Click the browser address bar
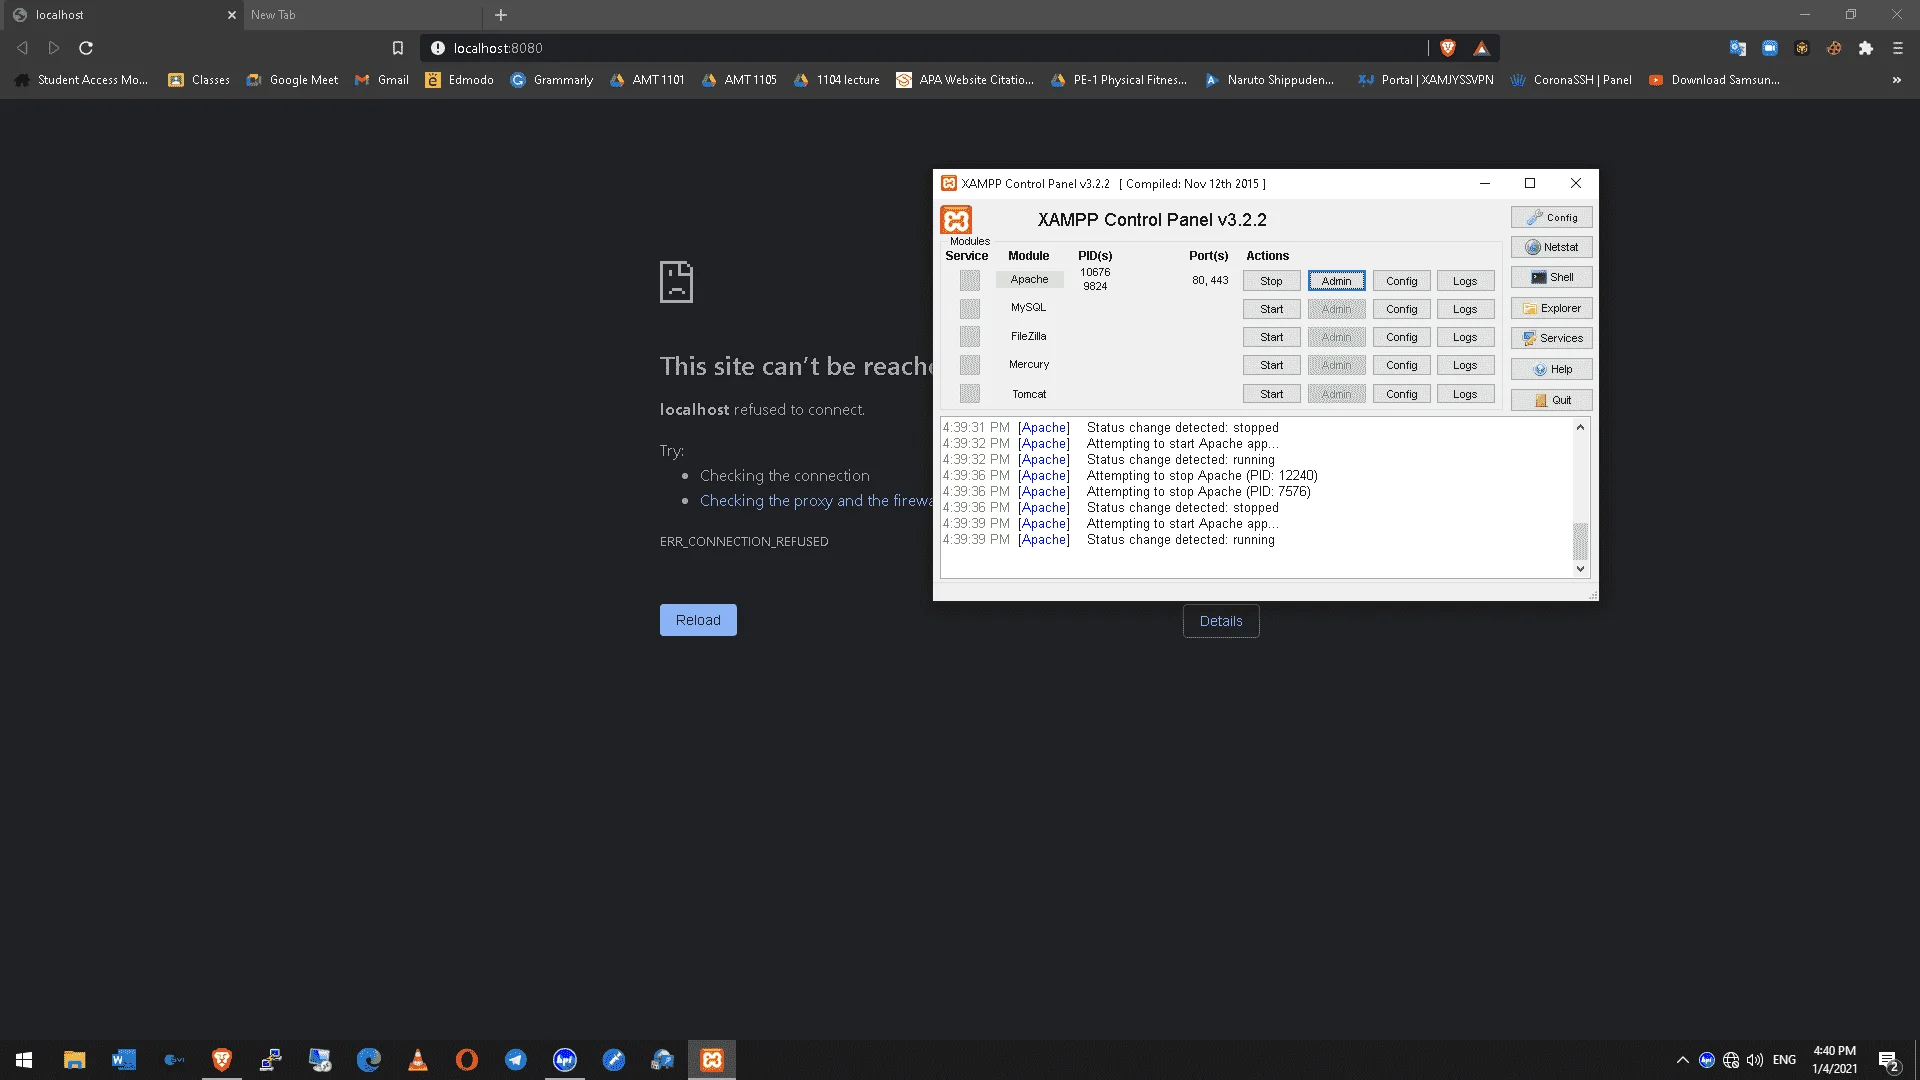1920x1080 pixels. tap(930, 48)
